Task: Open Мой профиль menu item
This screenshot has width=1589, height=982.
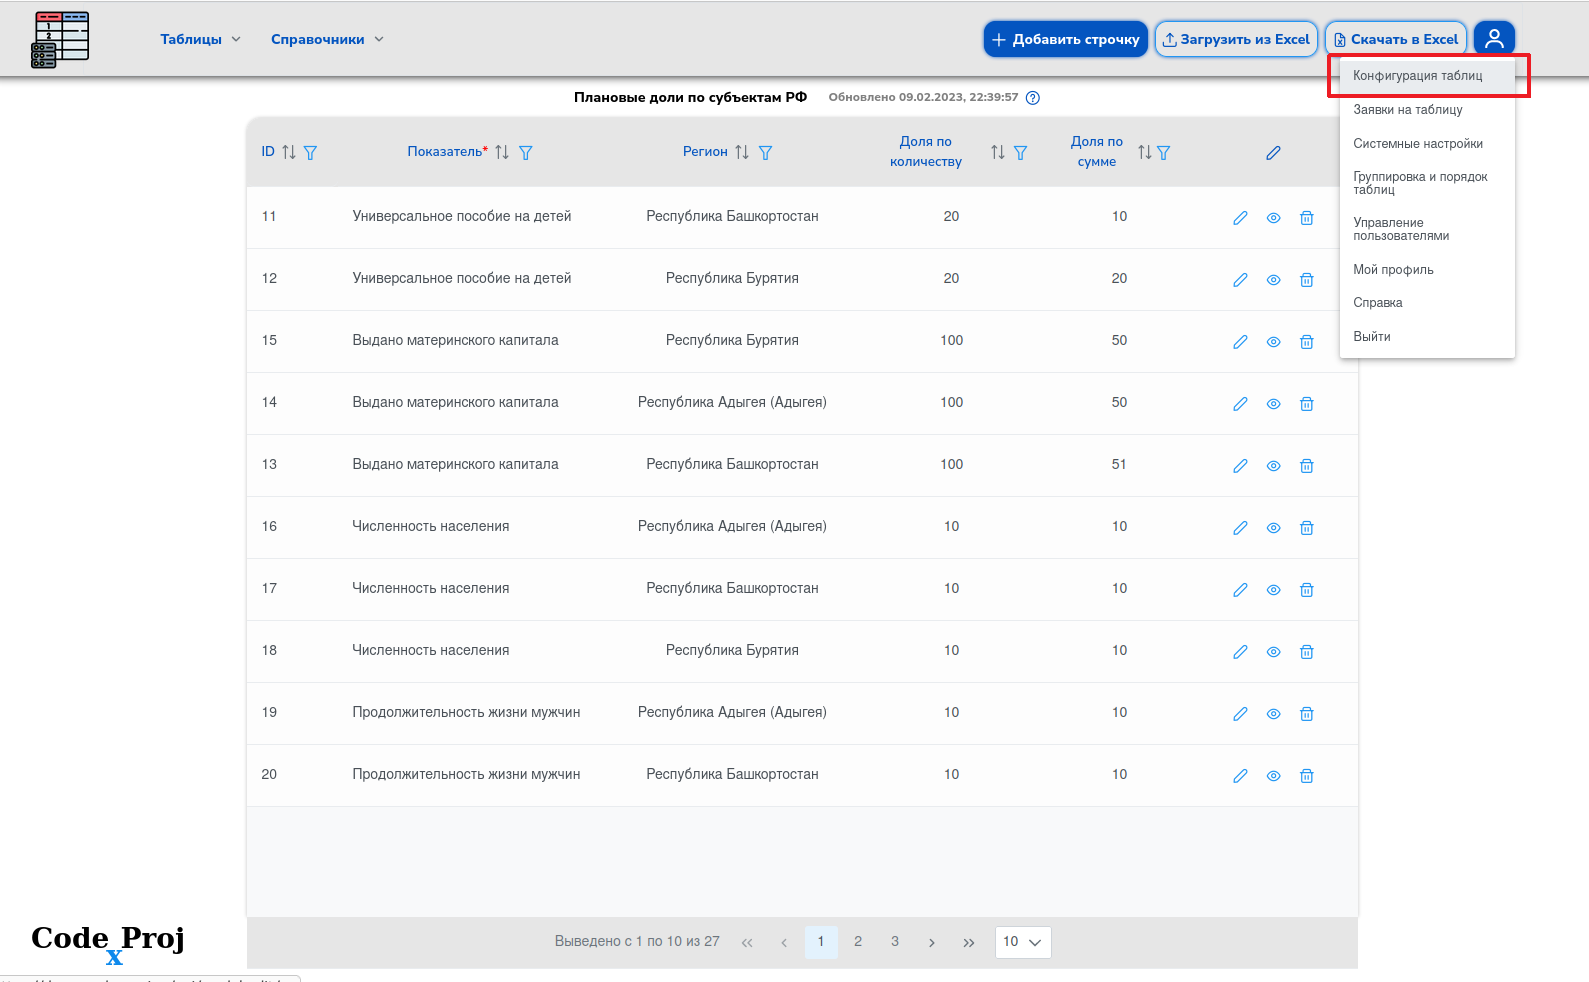Action: [x=1427, y=270]
